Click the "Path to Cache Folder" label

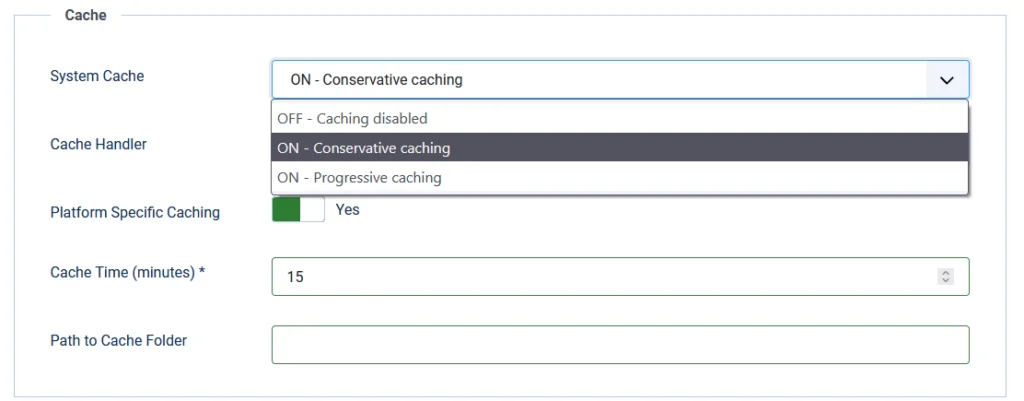[118, 340]
